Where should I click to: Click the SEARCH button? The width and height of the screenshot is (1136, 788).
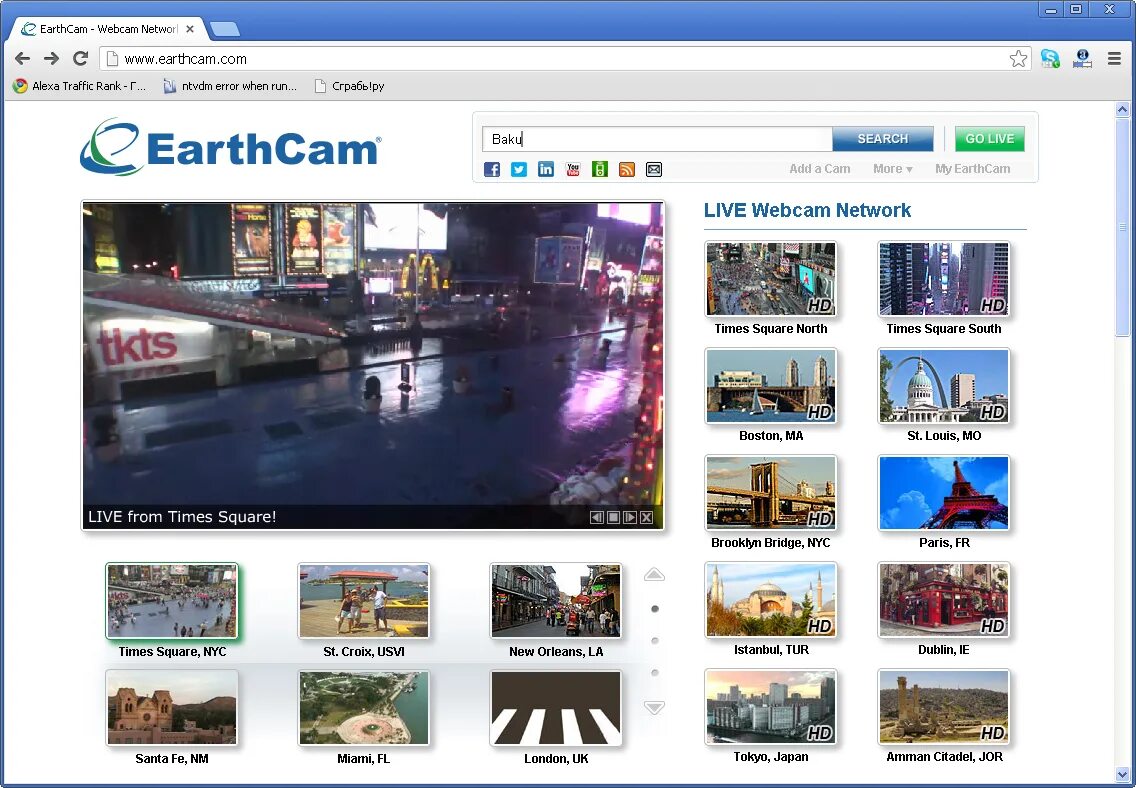tap(882, 139)
